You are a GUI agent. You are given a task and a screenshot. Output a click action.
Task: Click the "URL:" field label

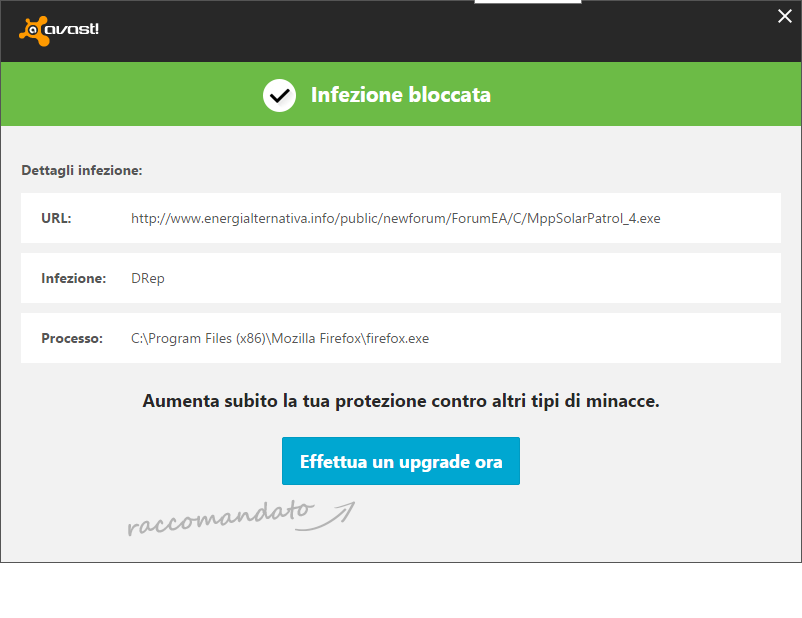[56, 218]
